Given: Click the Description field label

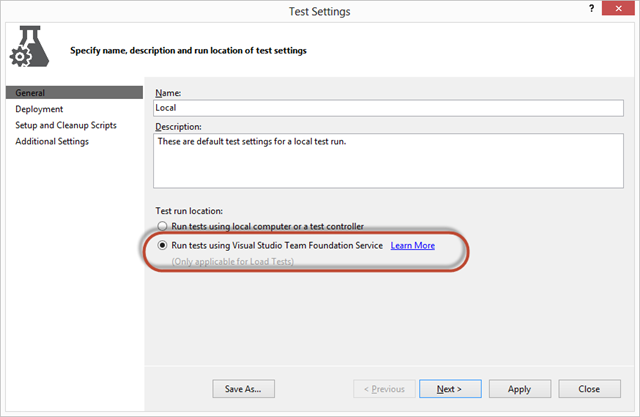Looking at the screenshot, I should 178,127.
